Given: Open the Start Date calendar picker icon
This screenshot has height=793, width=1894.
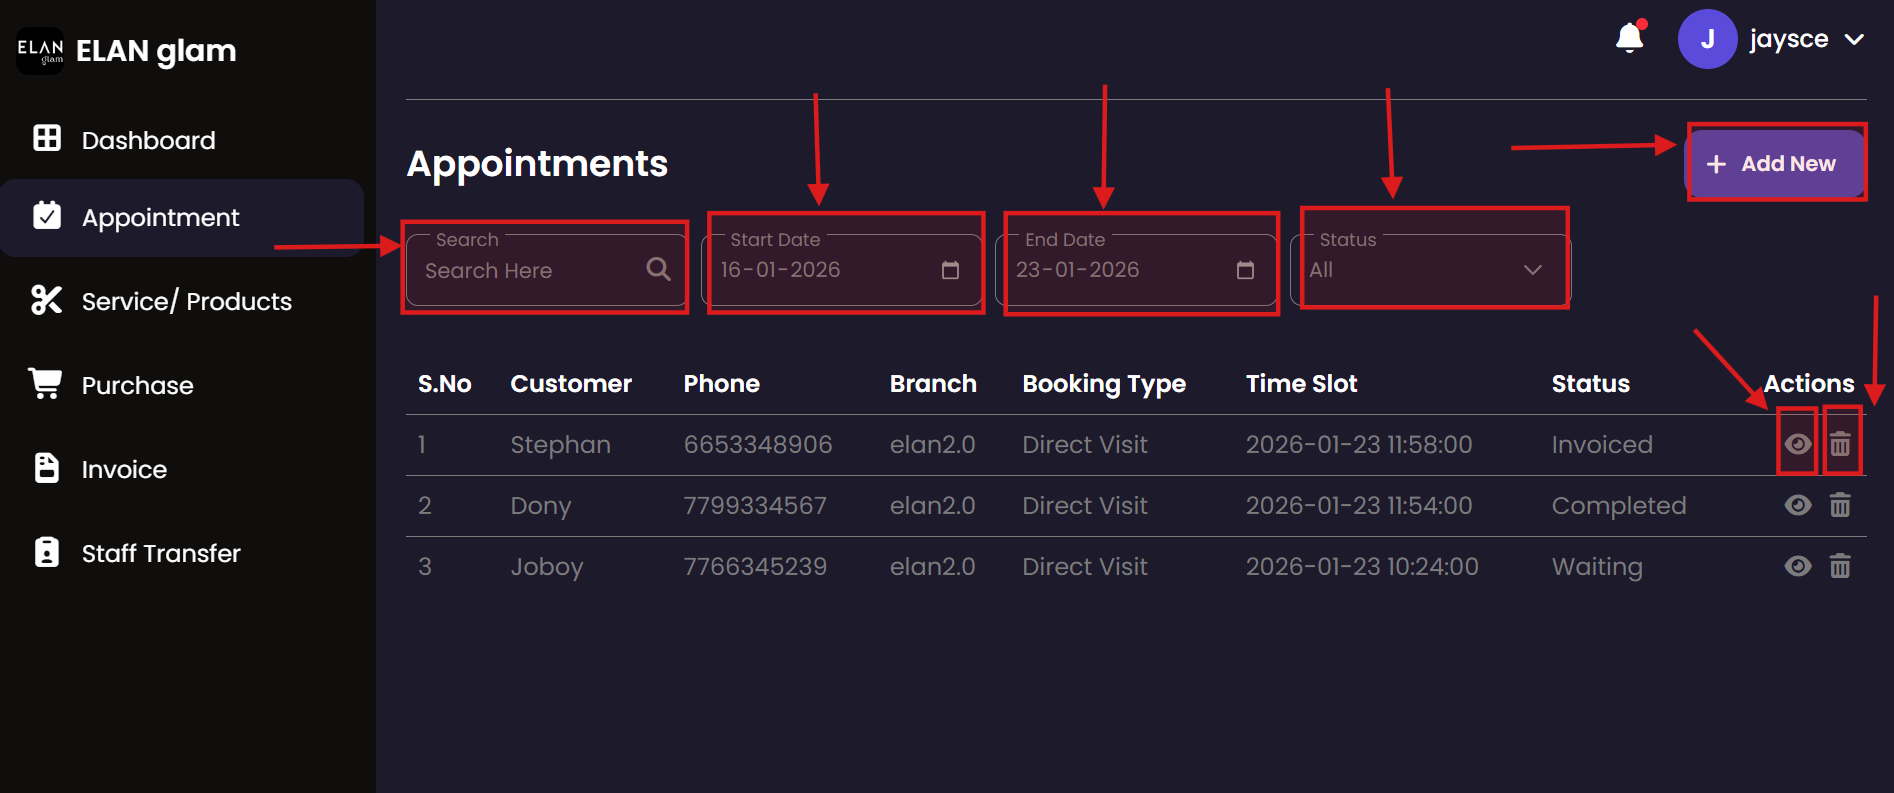Looking at the screenshot, I should pyautogui.click(x=950, y=270).
